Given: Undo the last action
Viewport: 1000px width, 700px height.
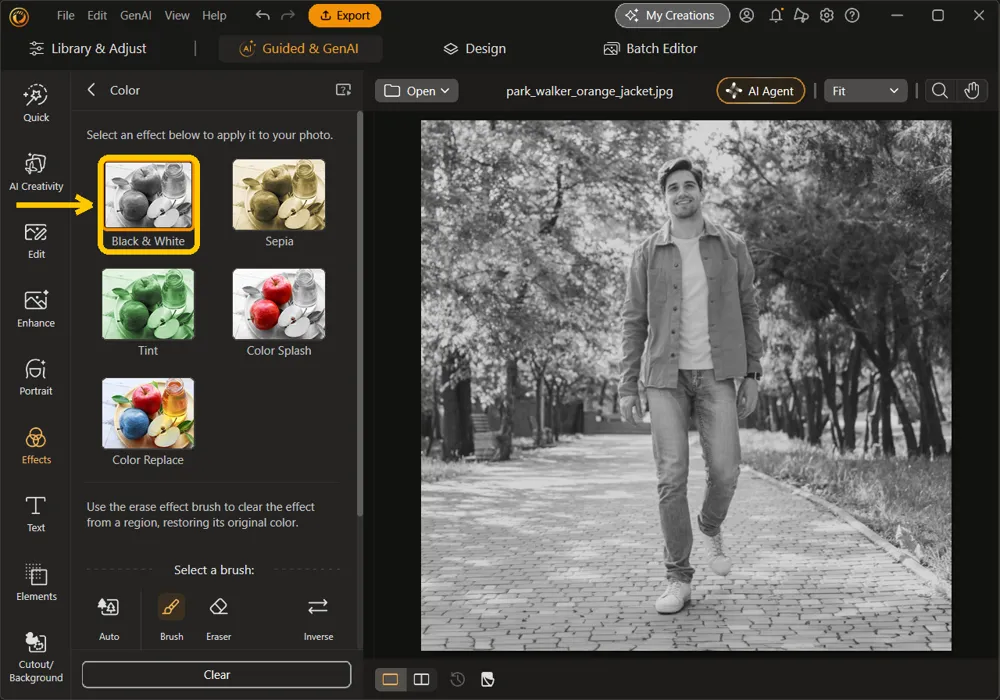Looking at the screenshot, I should point(263,15).
